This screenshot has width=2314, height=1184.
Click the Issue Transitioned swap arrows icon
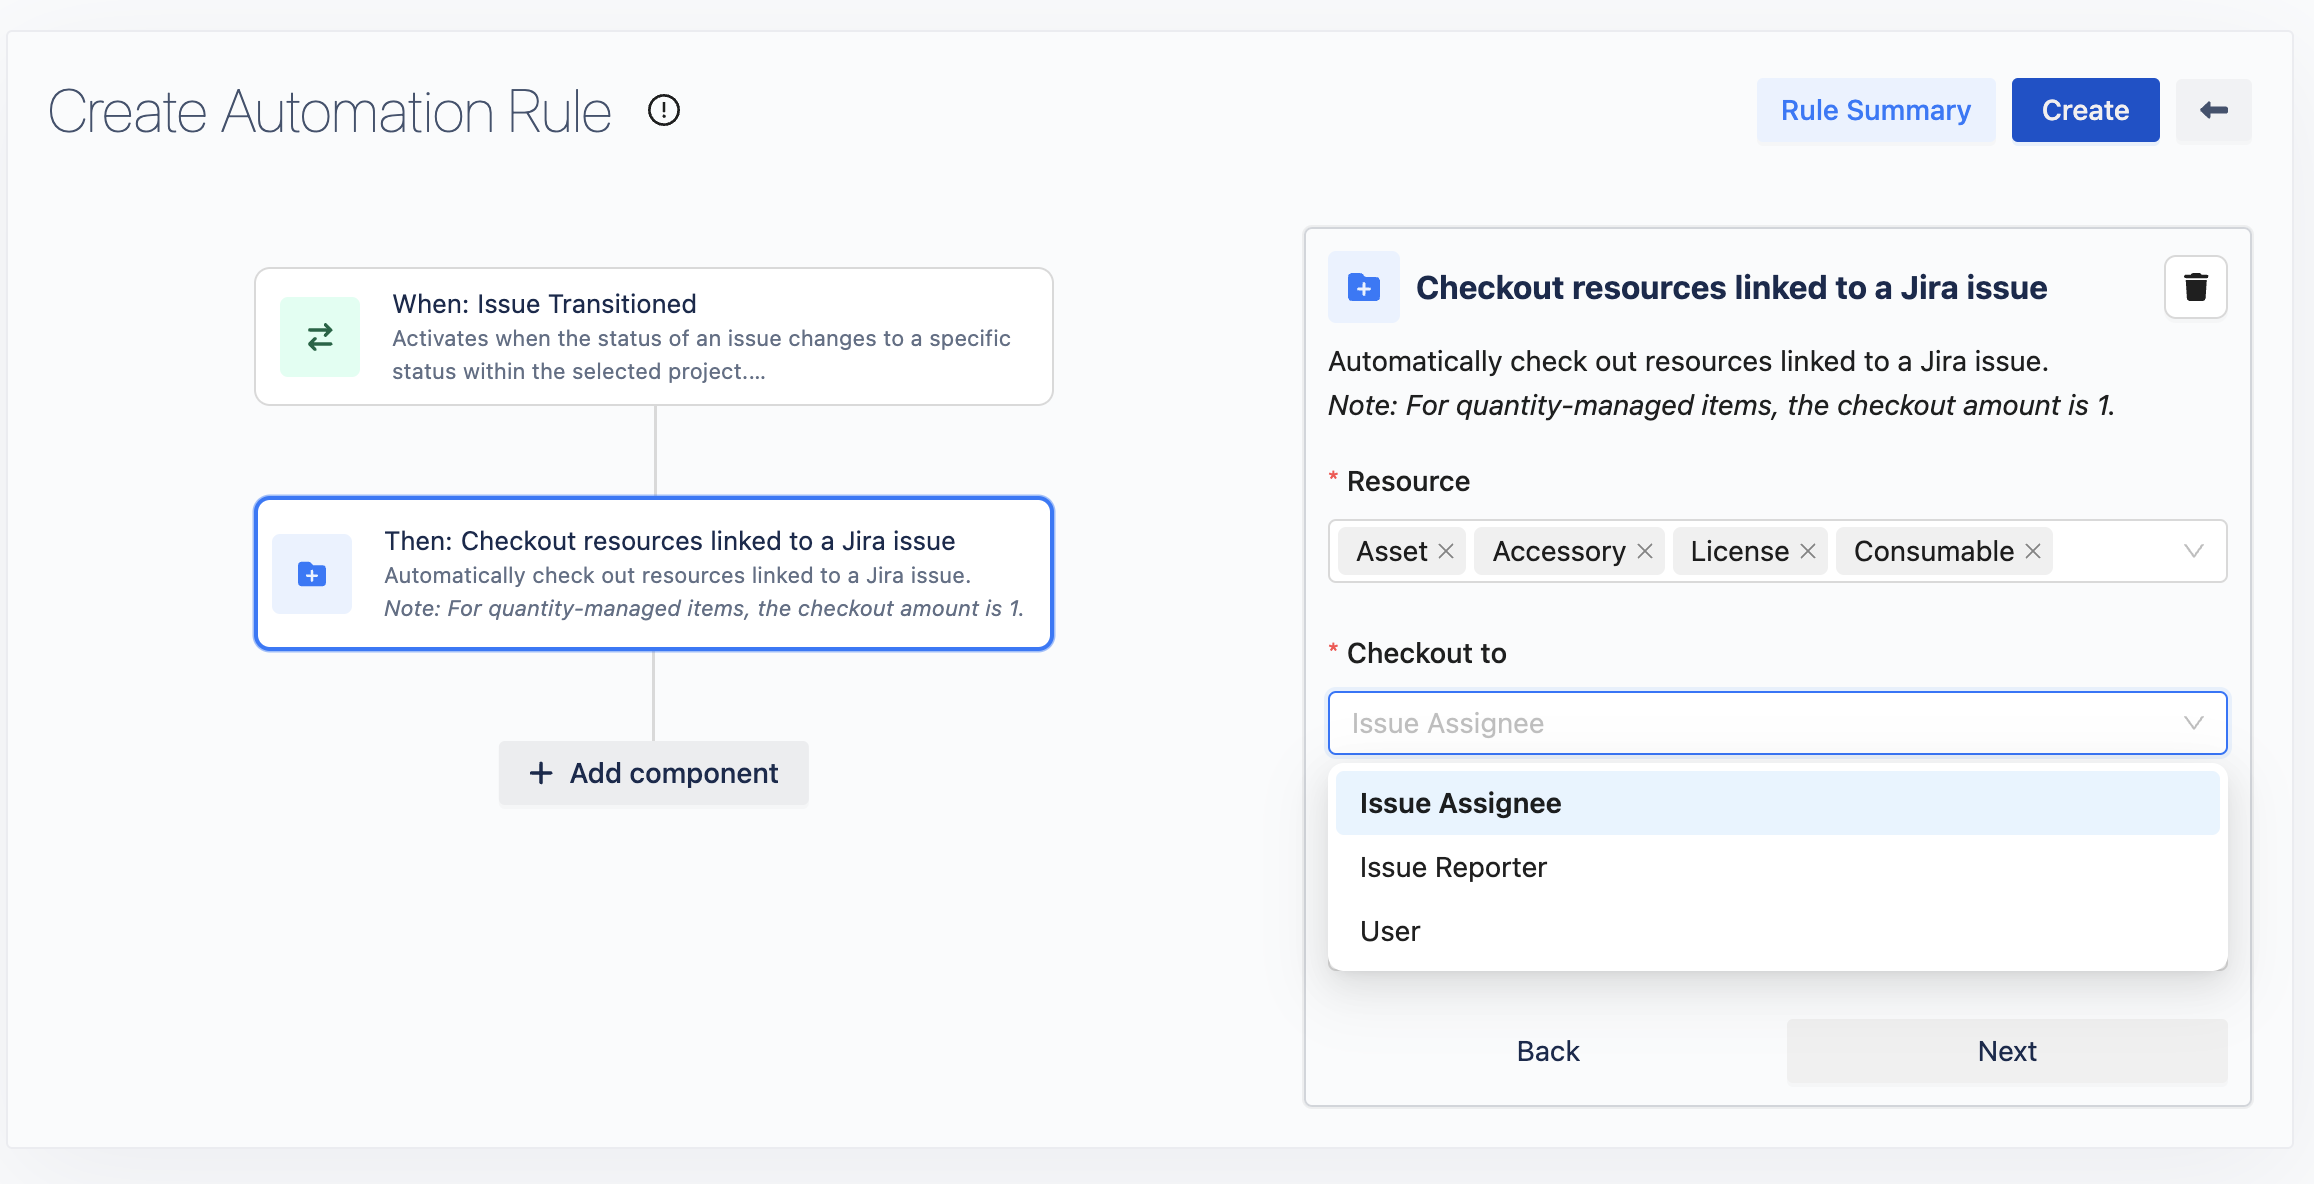pos(320,337)
